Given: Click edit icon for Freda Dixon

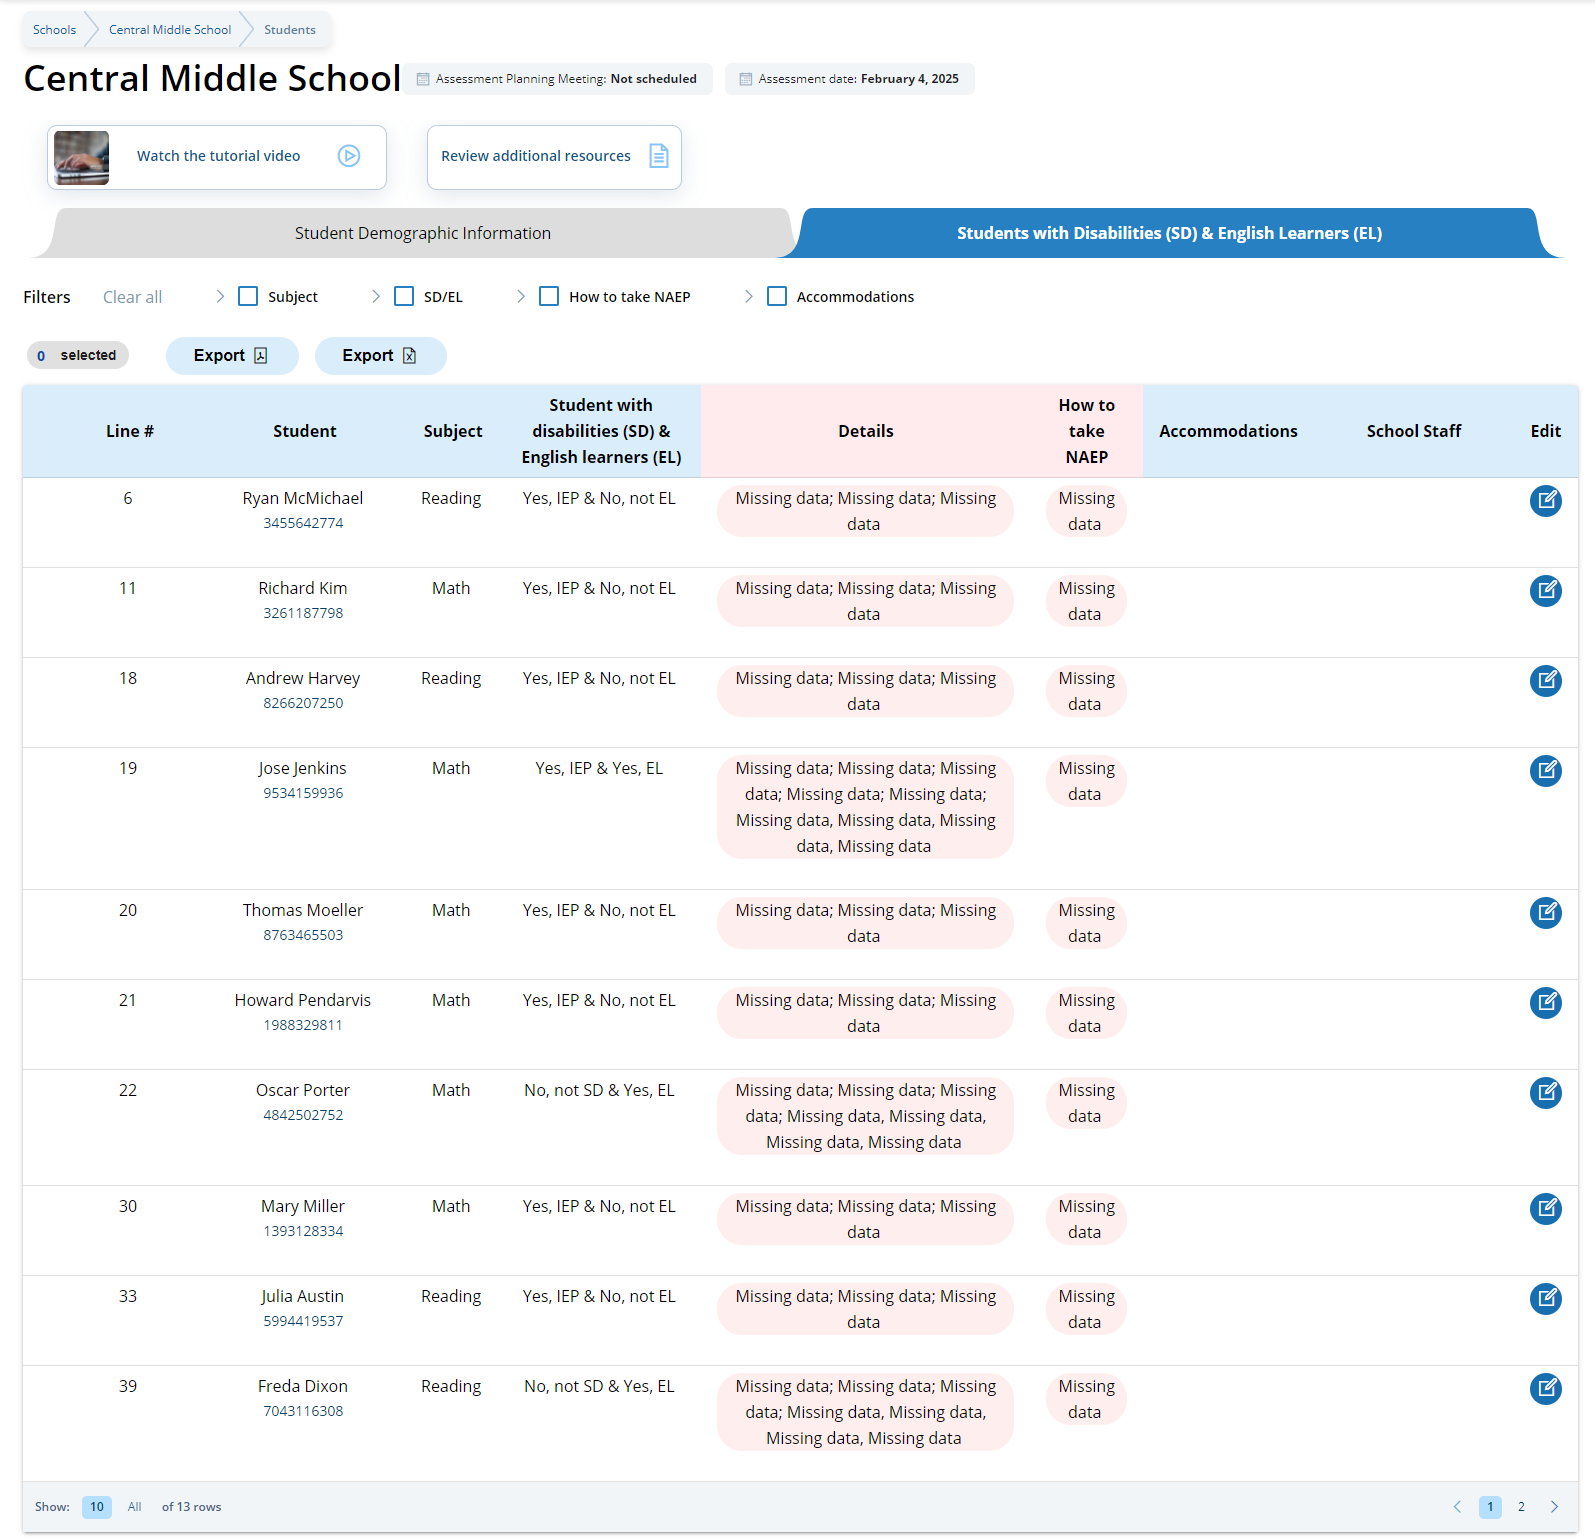Looking at the screenshot, I should pos(1545,1389).
